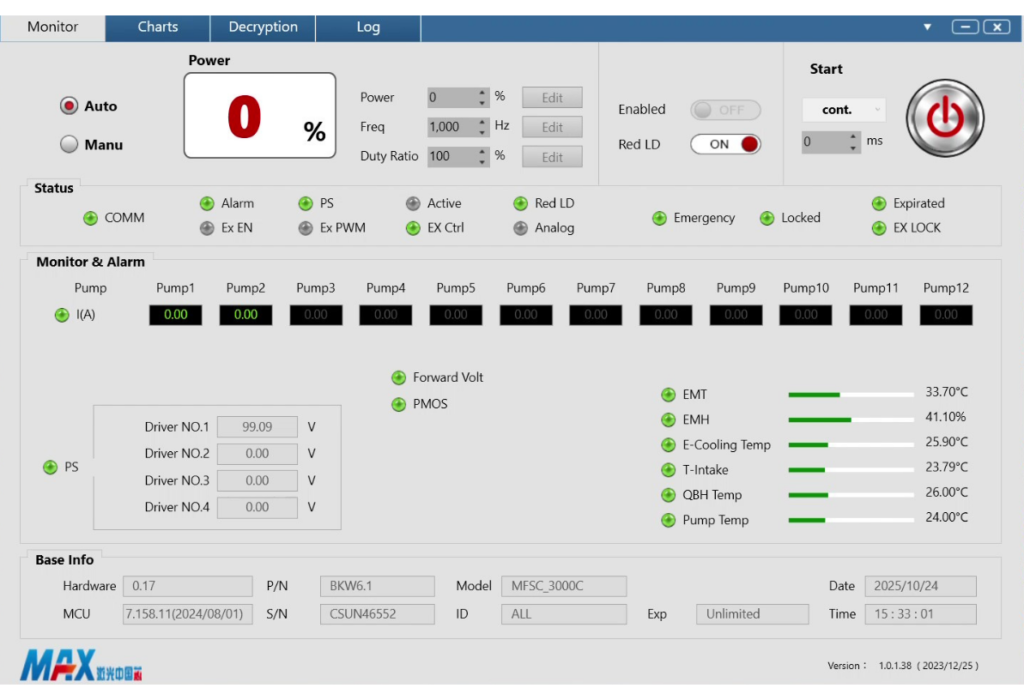
Task: Click the Forward Volt indicator
Action: (399, 378)
